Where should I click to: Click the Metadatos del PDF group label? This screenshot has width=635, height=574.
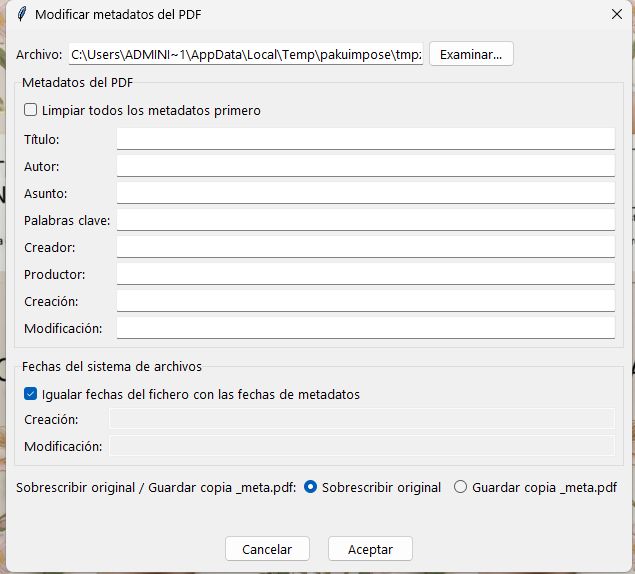pos(77,82)
